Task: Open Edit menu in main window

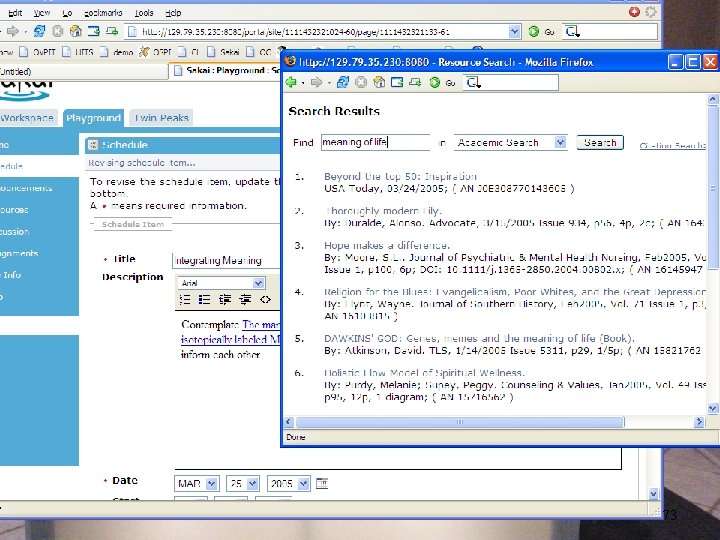Action: [x=15, y=13]
